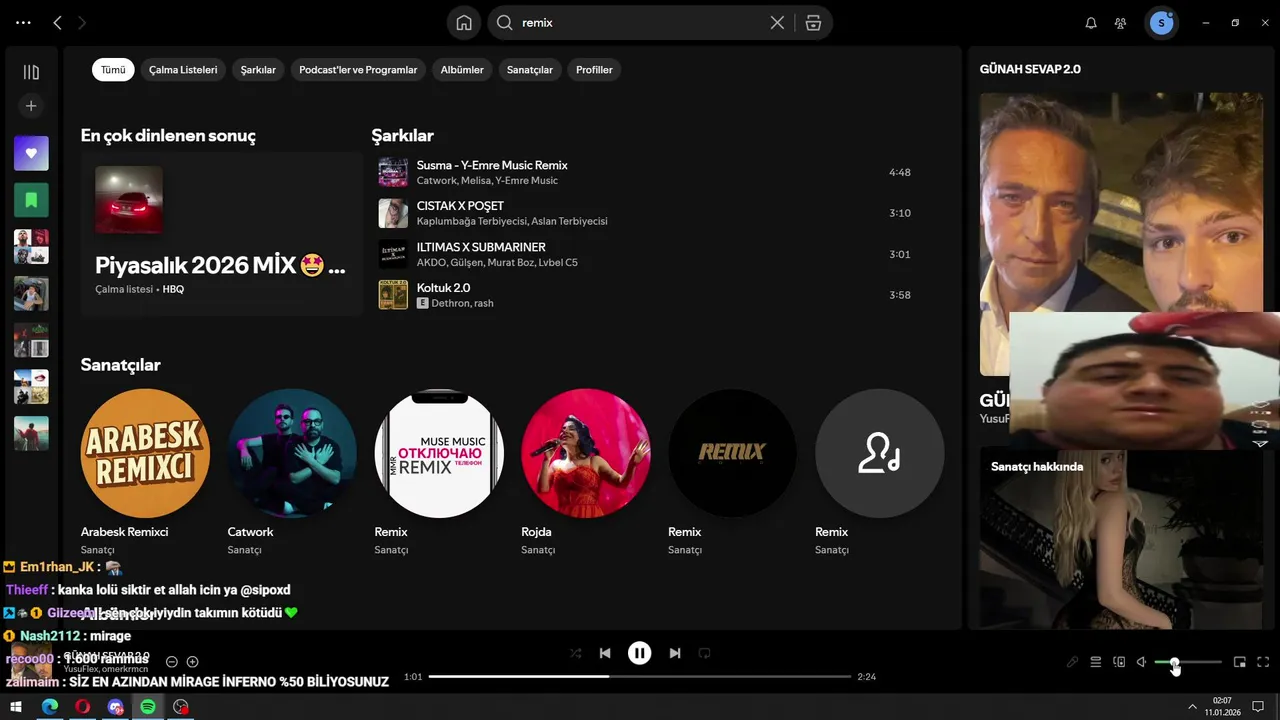Open artists 'Dethron, rash' link
Image resolution: width=1280 pixels, height=720 pixels.
pos(462,303)
